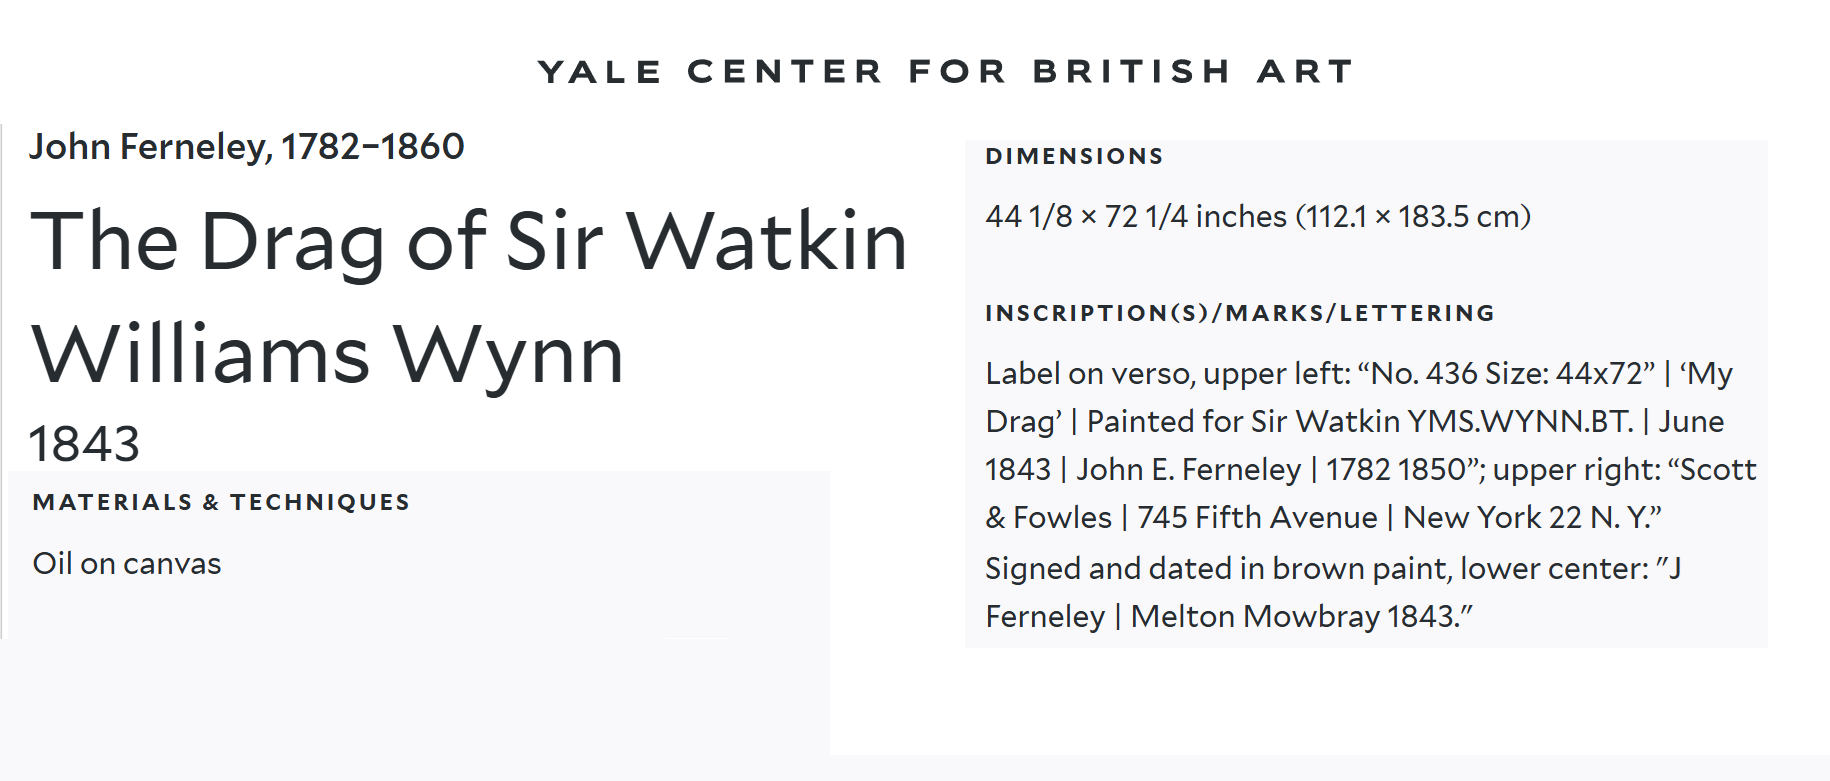
Task: Click the word YALE in the header
Action: [600, 72]
